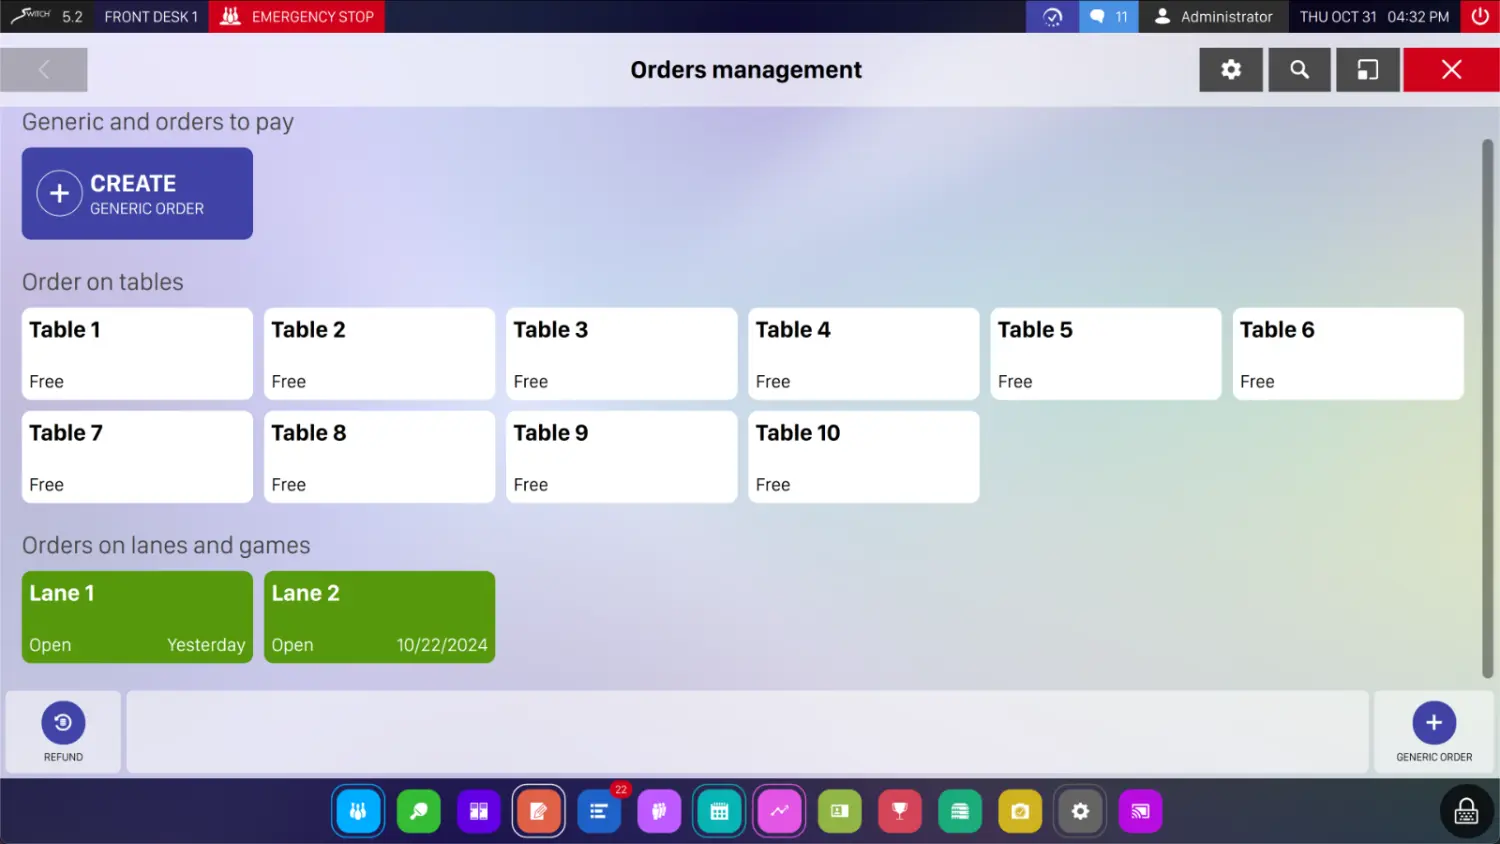
Task: Open the orange orders notepad app
Action: coord(539,811)
